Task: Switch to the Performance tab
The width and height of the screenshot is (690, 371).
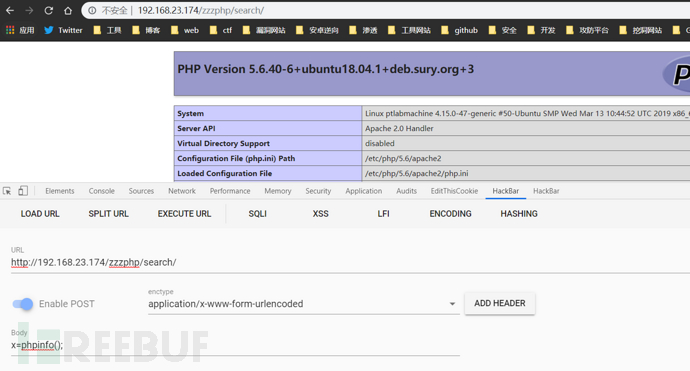Action: [x=230, y=191]
